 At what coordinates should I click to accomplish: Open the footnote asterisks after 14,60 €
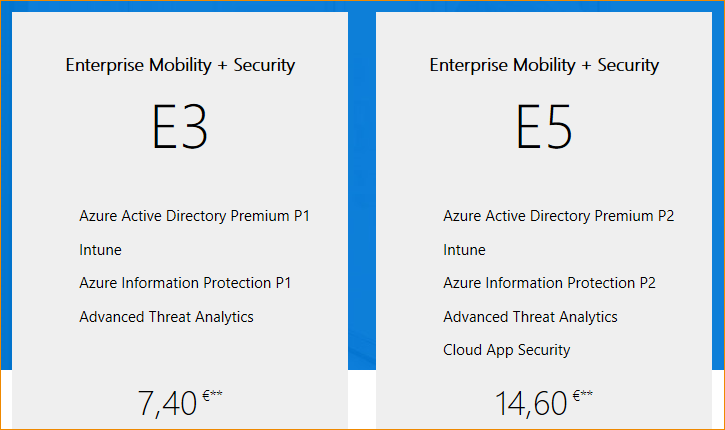click(587, 394)
